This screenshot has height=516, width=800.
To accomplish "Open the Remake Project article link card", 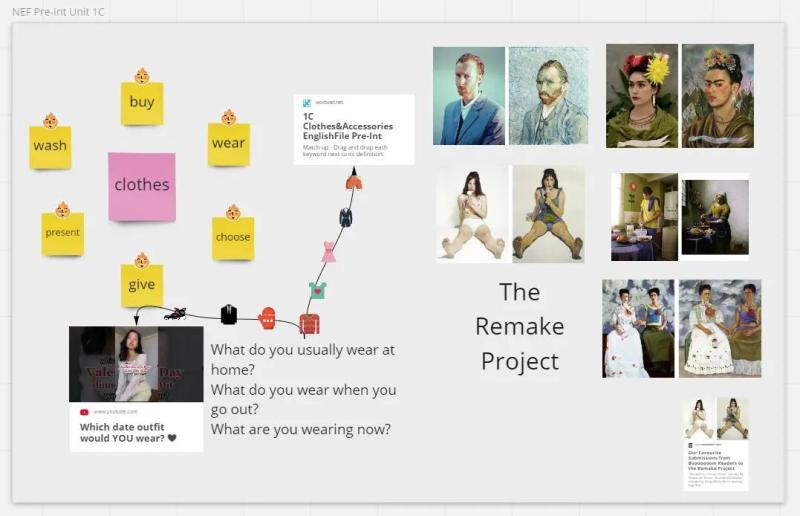I will (715, 444).
